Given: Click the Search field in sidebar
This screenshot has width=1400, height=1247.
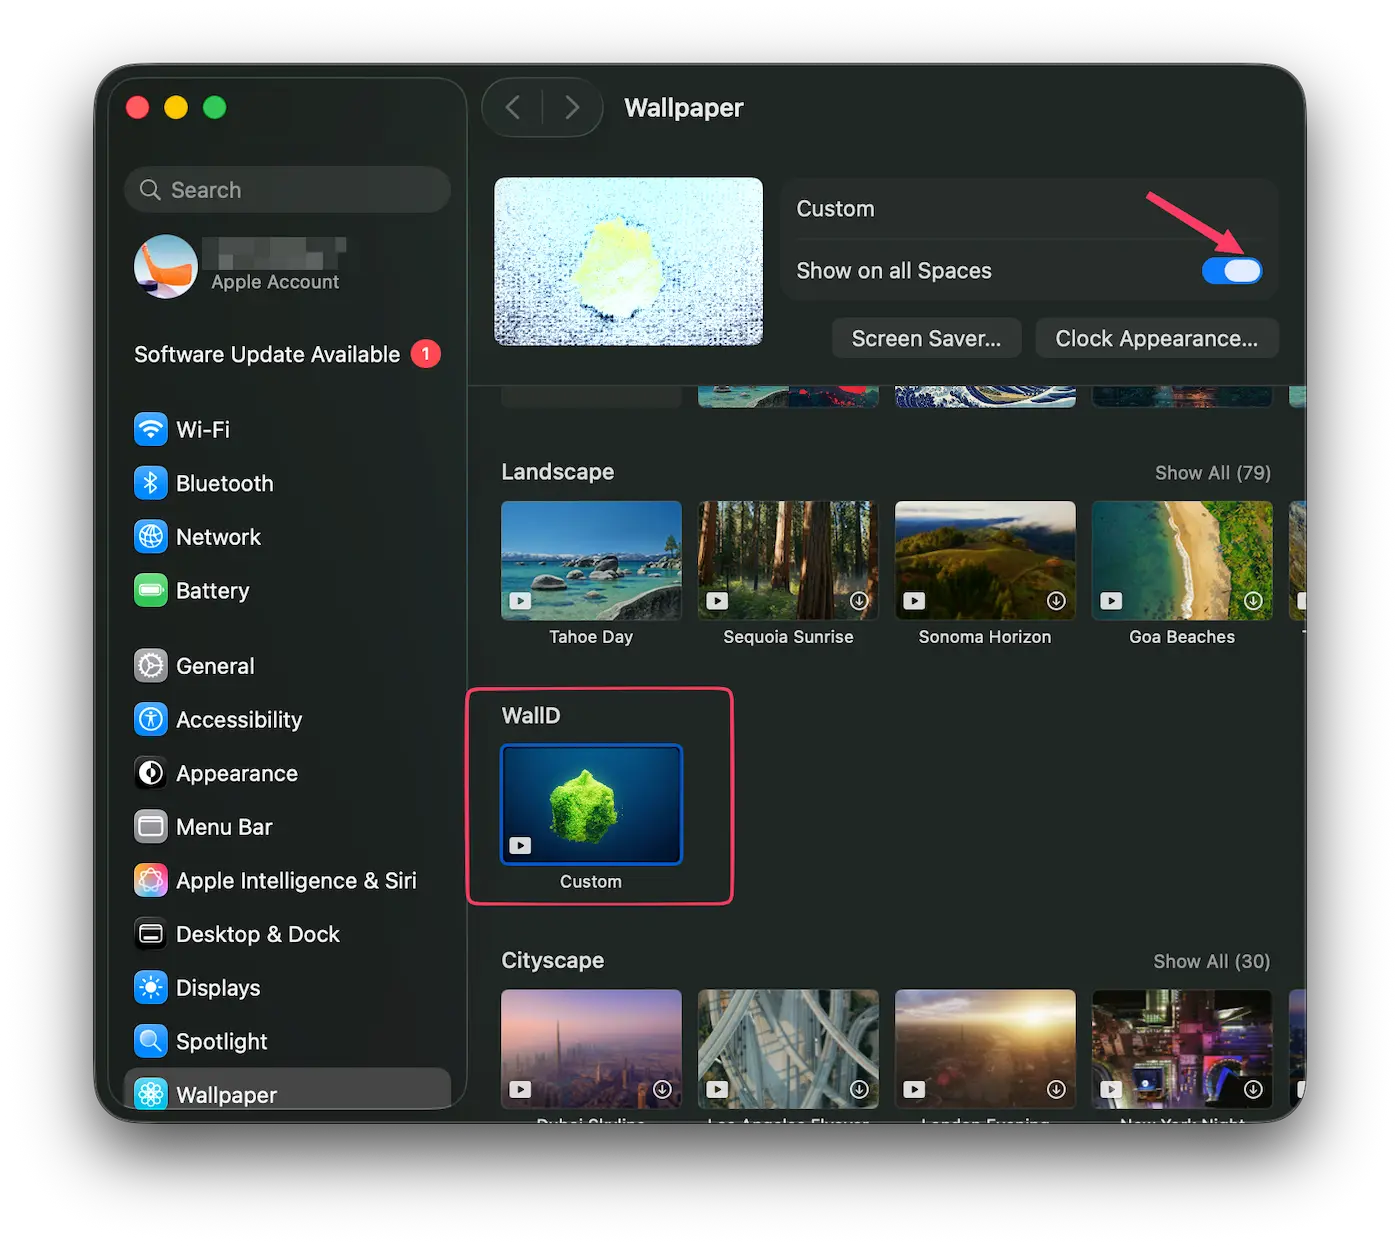Looking at the screenshot, I should [x=288, y=190].
